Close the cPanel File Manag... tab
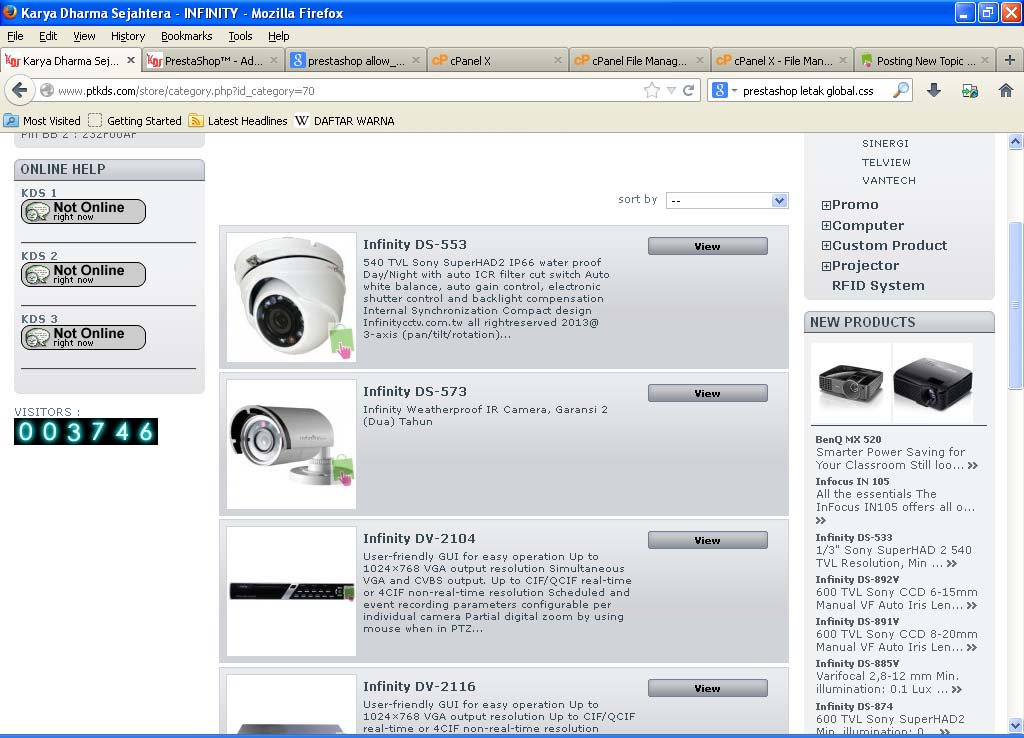Viewport: 1024px width, 738px height. pyautogui.click(x=699, y=60)
